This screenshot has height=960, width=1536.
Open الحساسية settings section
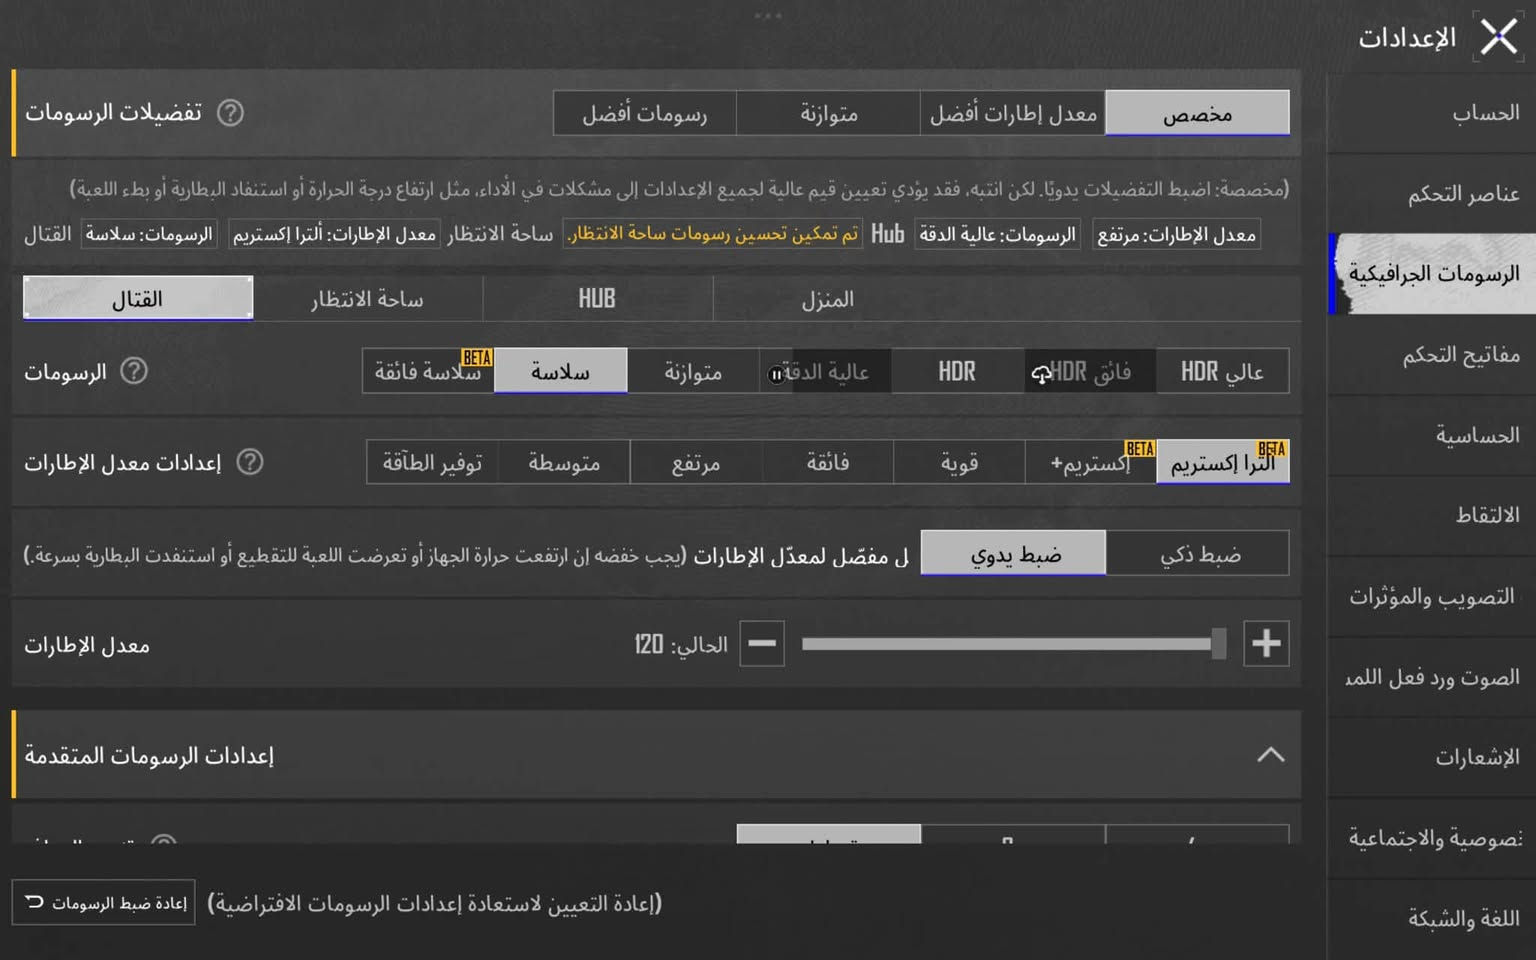[1432, 435]
